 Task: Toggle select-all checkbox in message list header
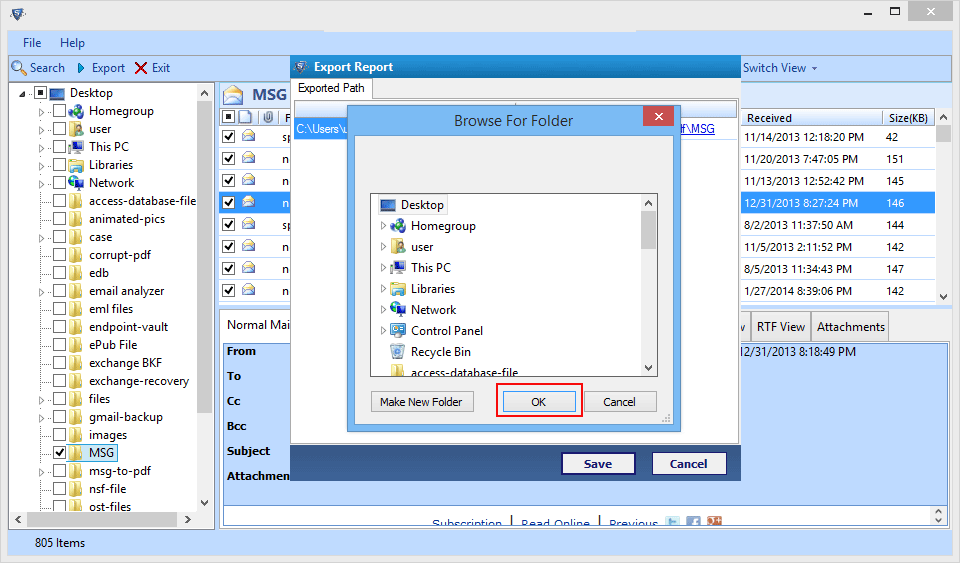point(228,117)
